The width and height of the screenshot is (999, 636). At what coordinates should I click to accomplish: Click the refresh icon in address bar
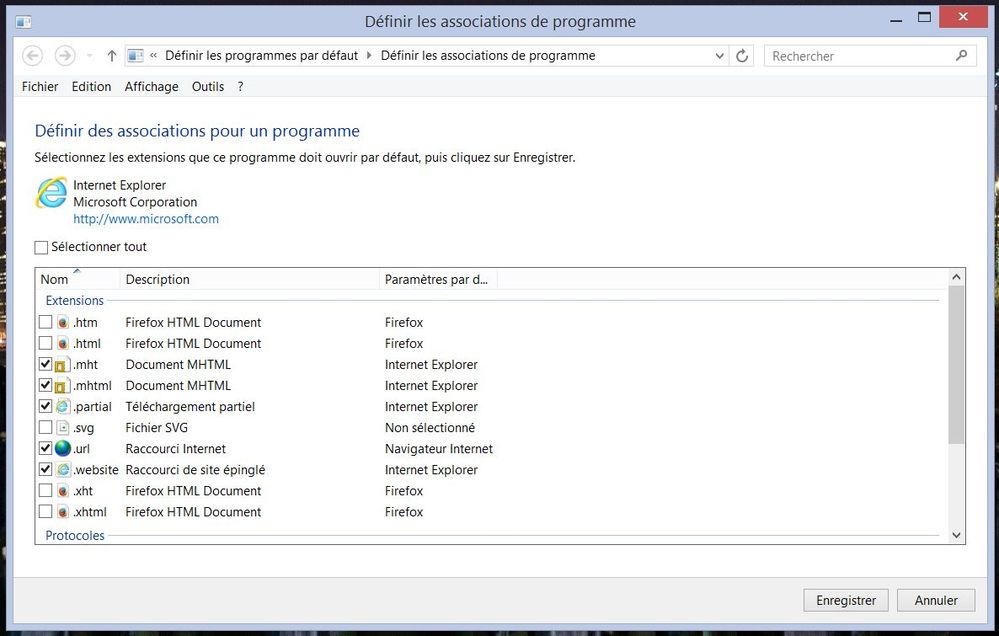[x=742, y=56]
